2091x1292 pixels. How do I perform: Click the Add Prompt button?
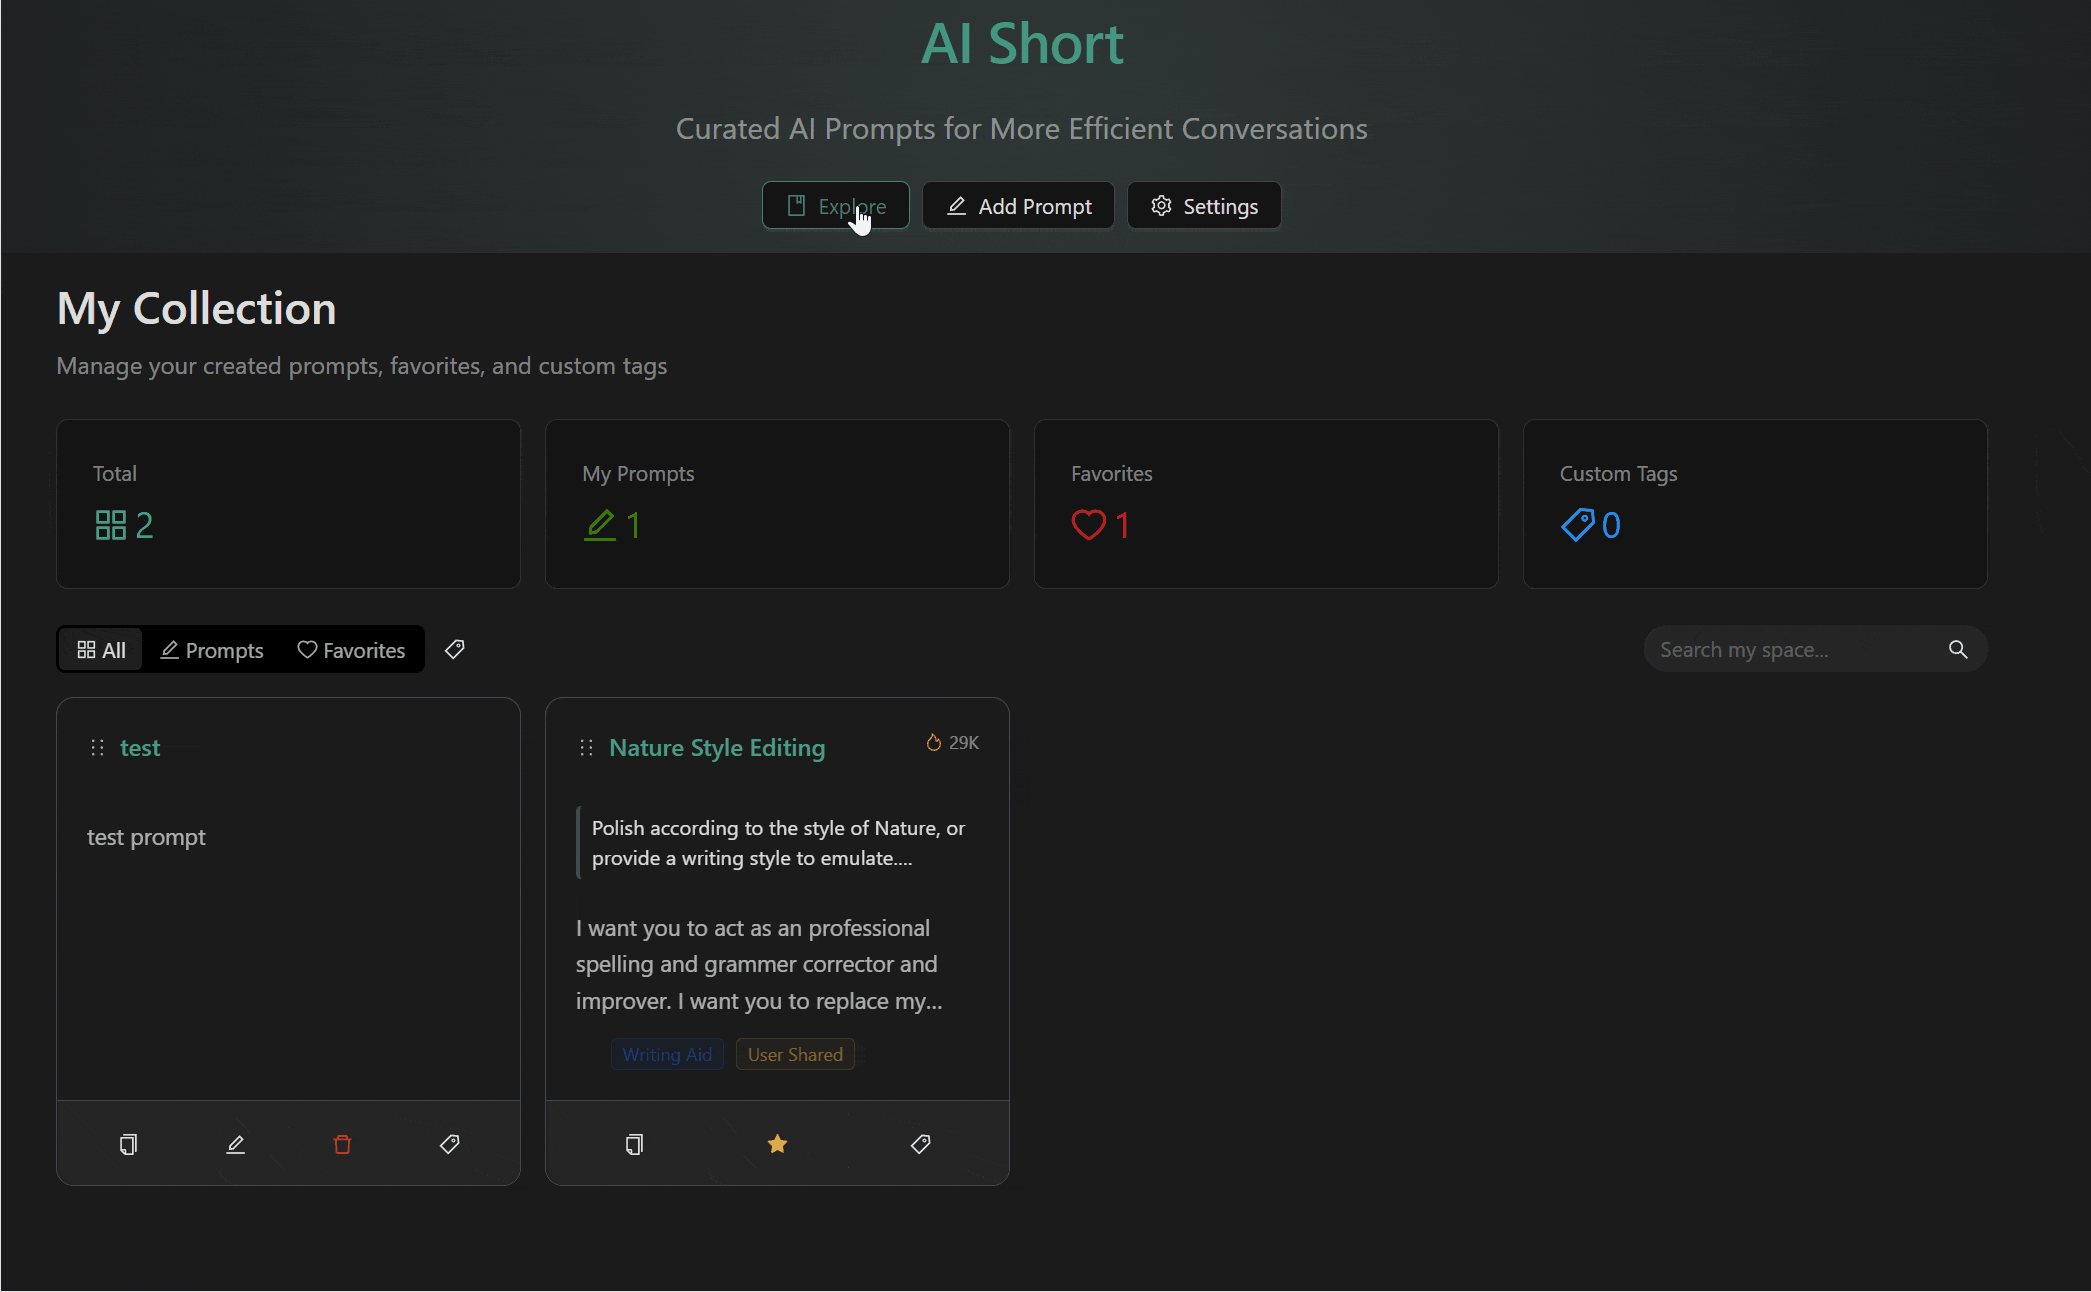click(1018, 206)
